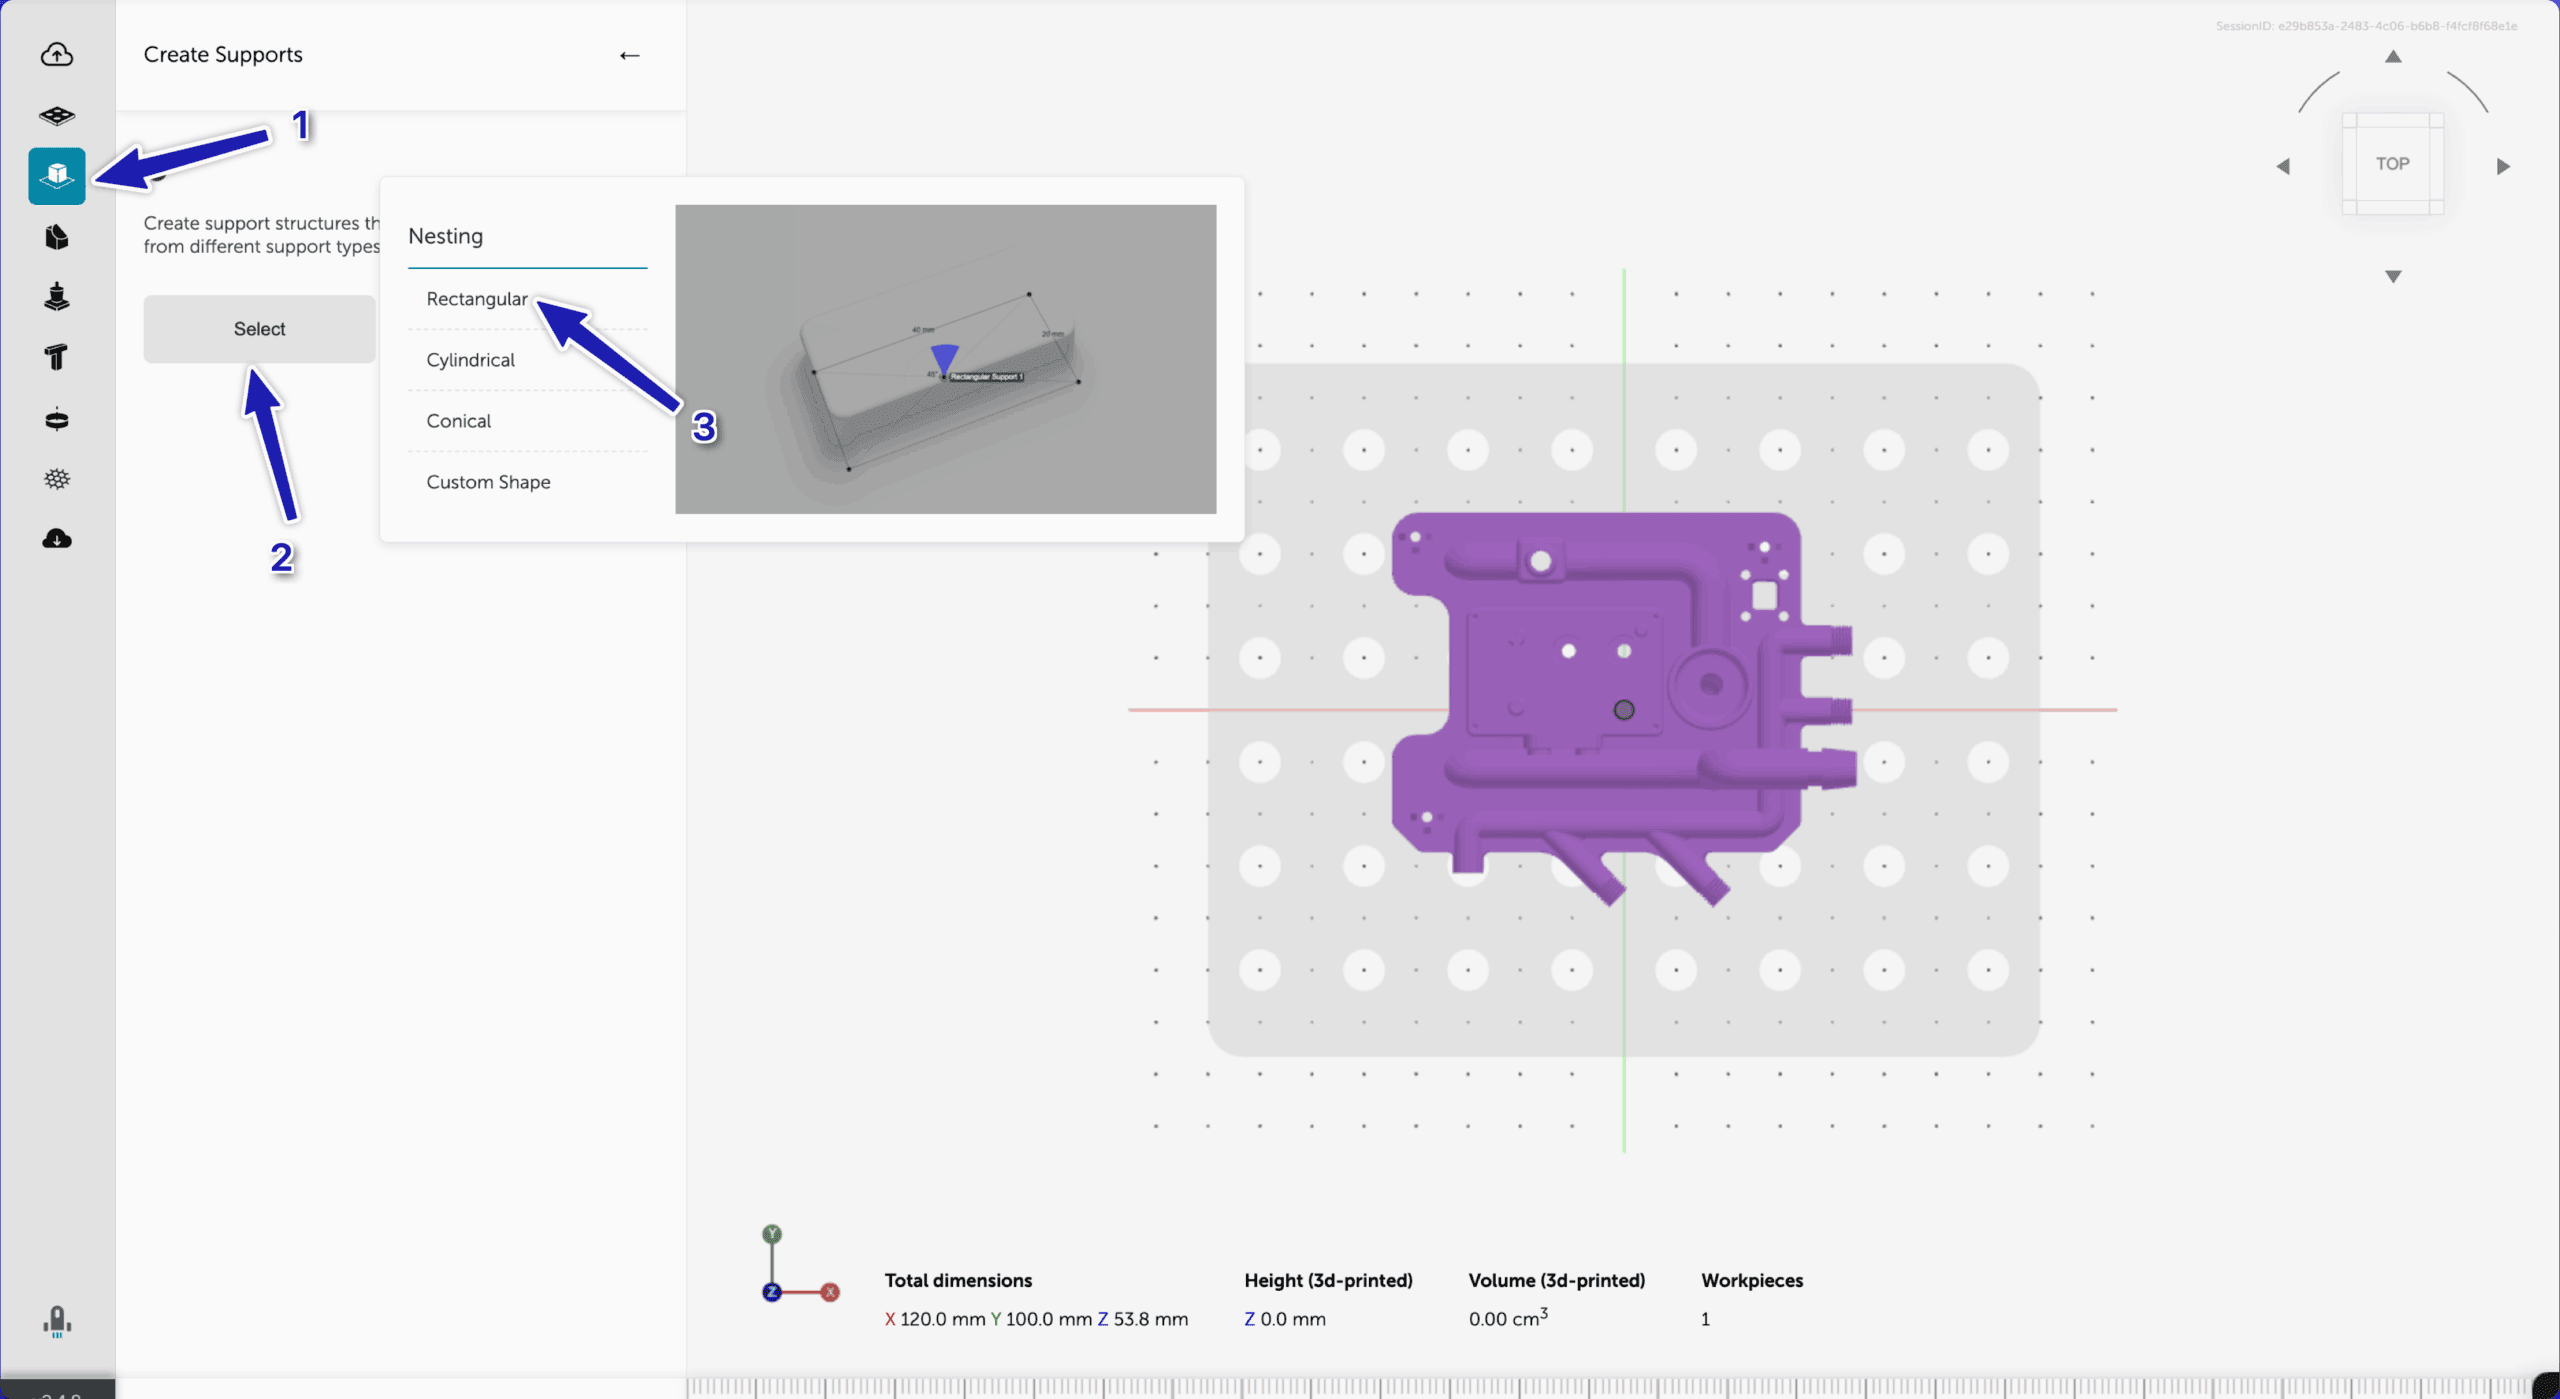Screen dimensions: 2560x1399
Task: Select Custom Shape support option
Action: pos(488,482)
